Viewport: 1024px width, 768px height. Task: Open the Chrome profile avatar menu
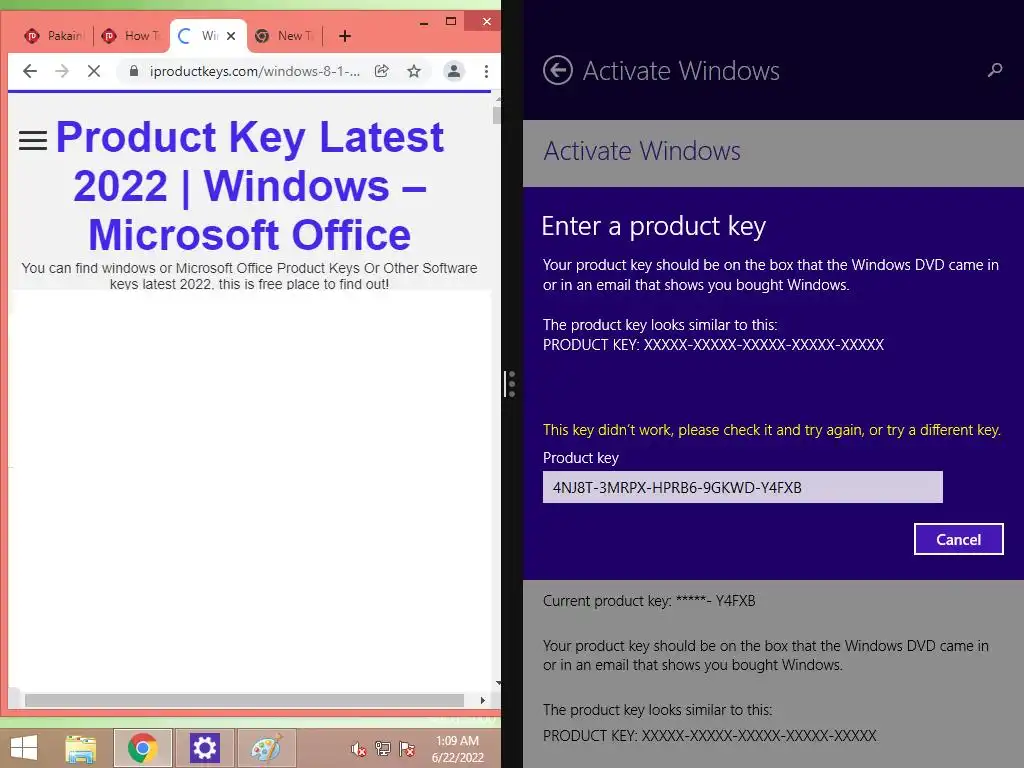[454, 71]
